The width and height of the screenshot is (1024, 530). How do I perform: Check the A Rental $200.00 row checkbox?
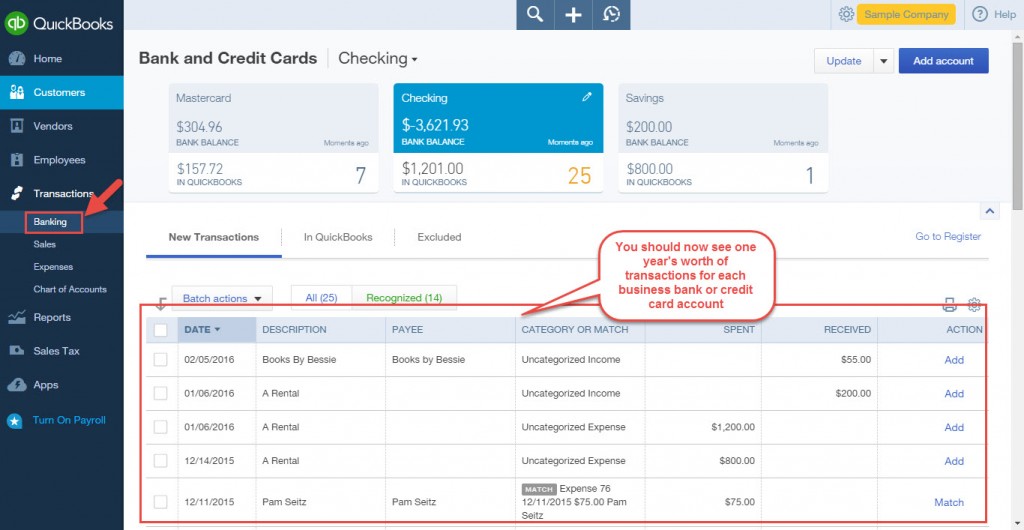pyautogui.click(x=161, y=394)
